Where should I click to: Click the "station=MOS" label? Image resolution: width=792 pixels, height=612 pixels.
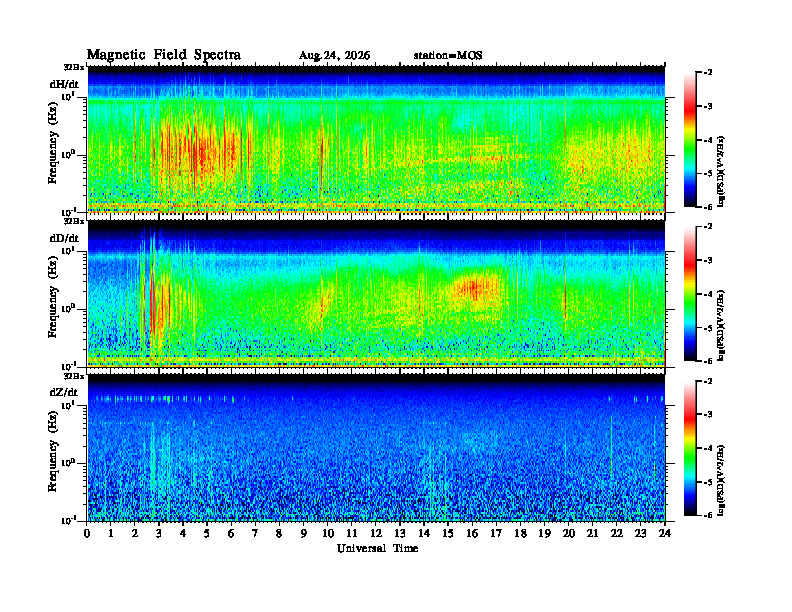[x=448, y=56]
